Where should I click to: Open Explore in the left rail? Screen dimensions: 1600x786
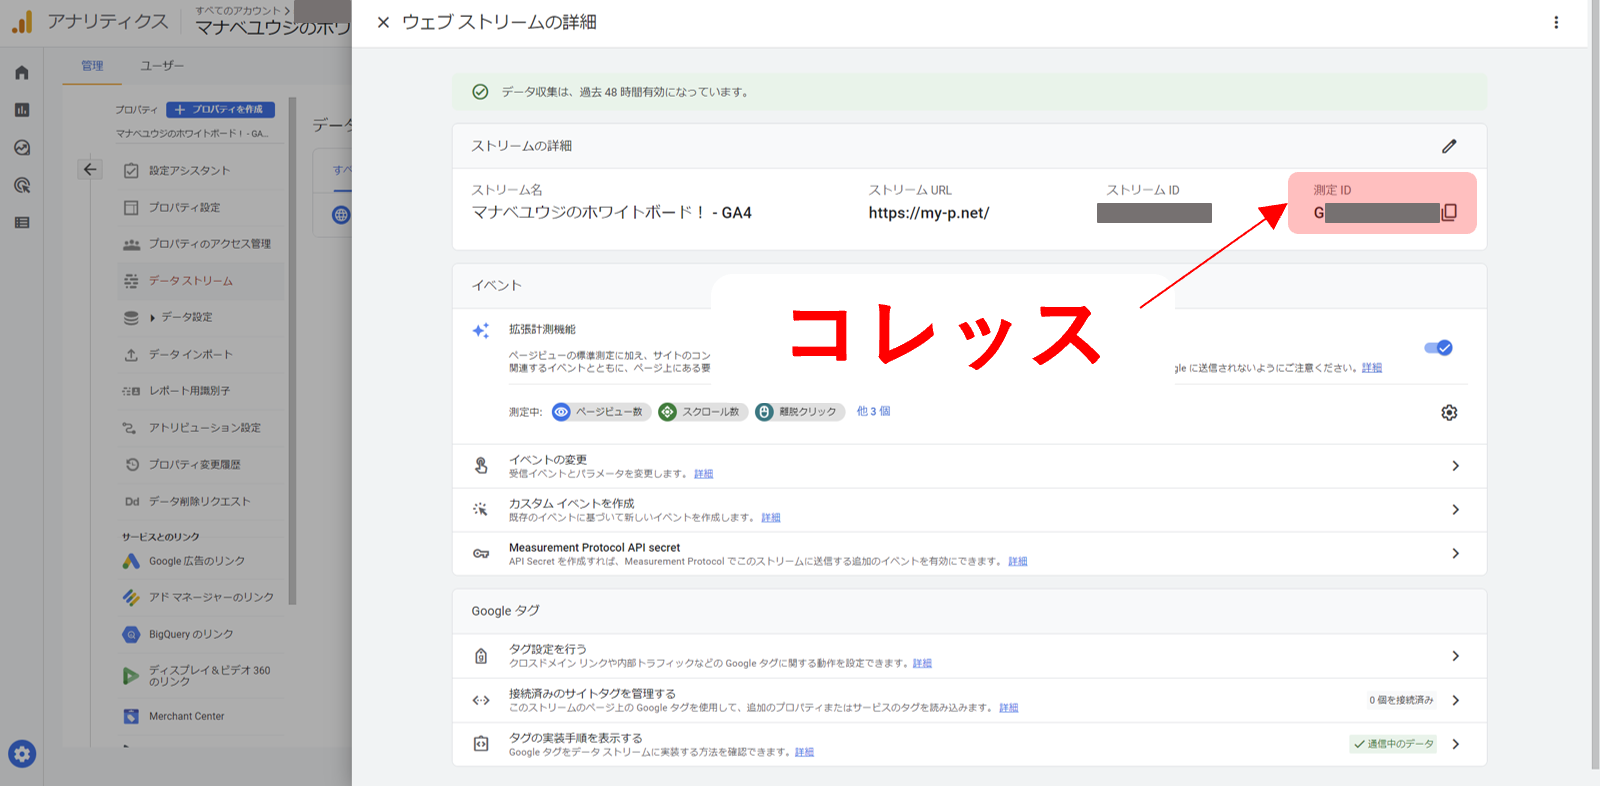click(22, 148)
